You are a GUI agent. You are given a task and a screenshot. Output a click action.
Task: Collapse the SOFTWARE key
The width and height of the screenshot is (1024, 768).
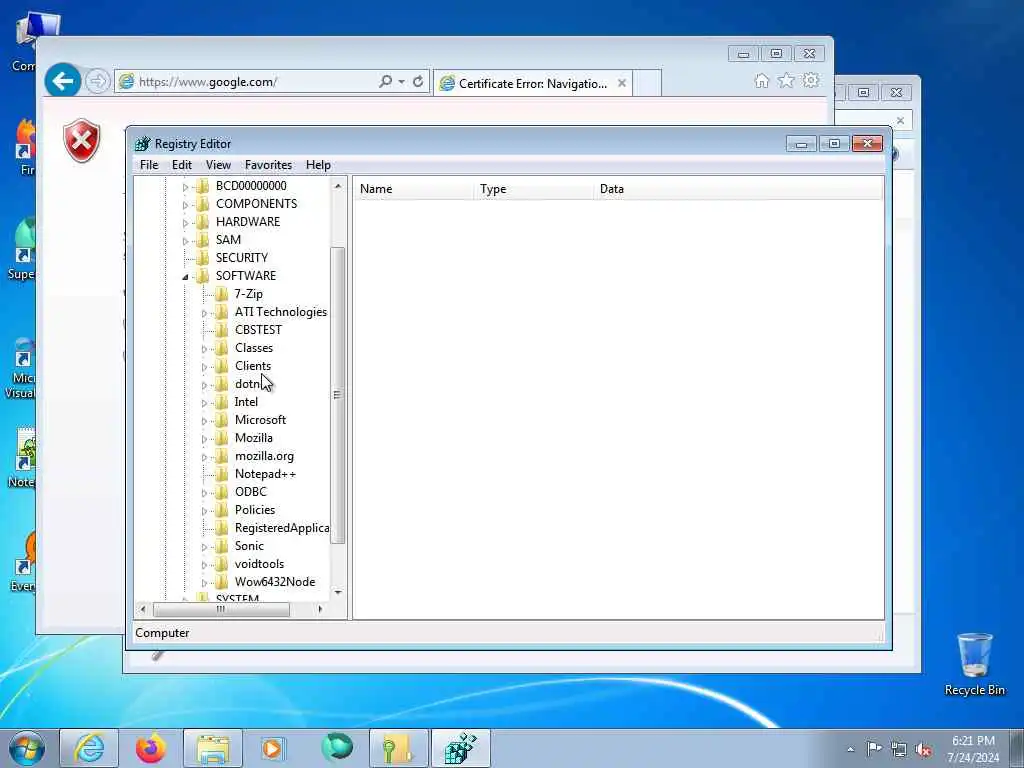[185, 277]
